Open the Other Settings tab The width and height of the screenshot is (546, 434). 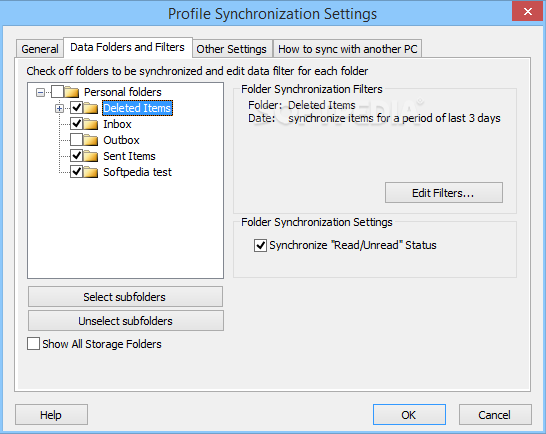click(232, 49)
